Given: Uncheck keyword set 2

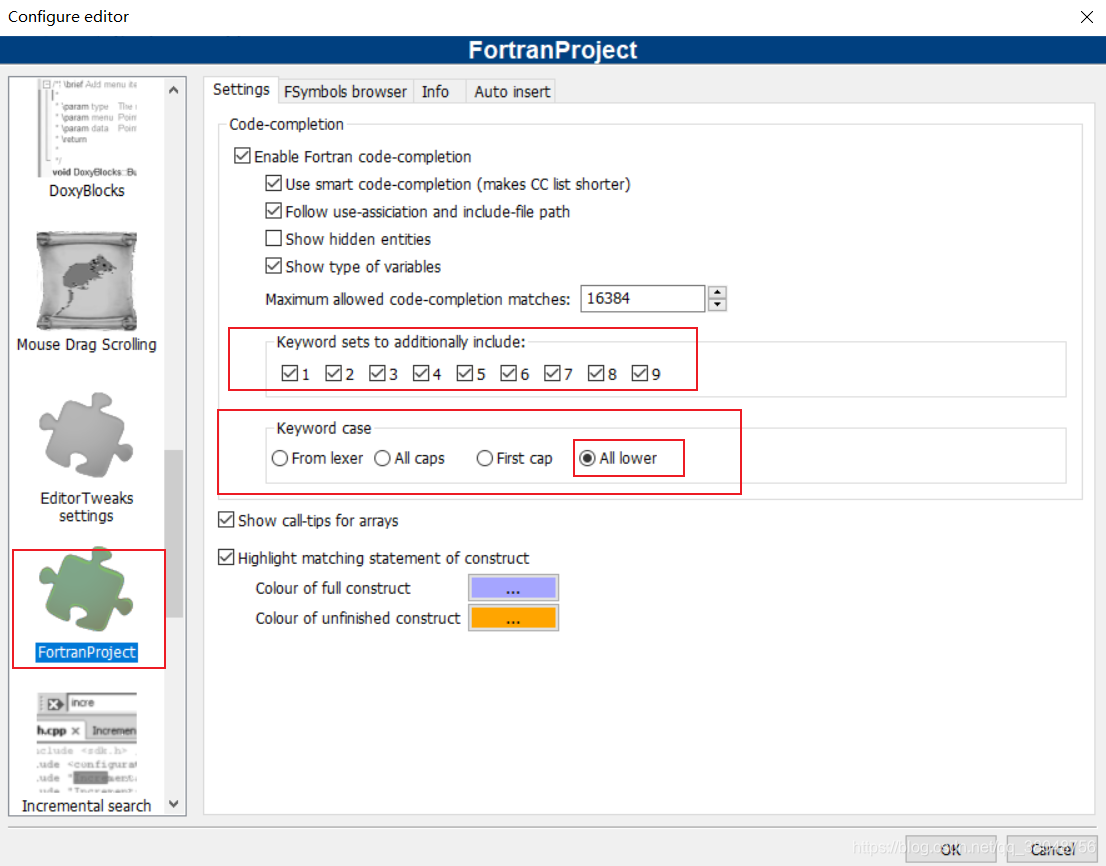Looking at the screenshot, I should point(333,373).
